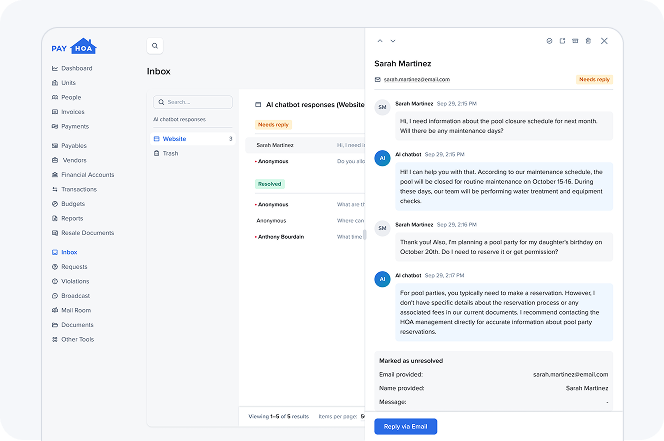Open Financial Accounts in the sidebar
Image resolution: width=664 pixels, height=441 pixels.
click(87, 174)
